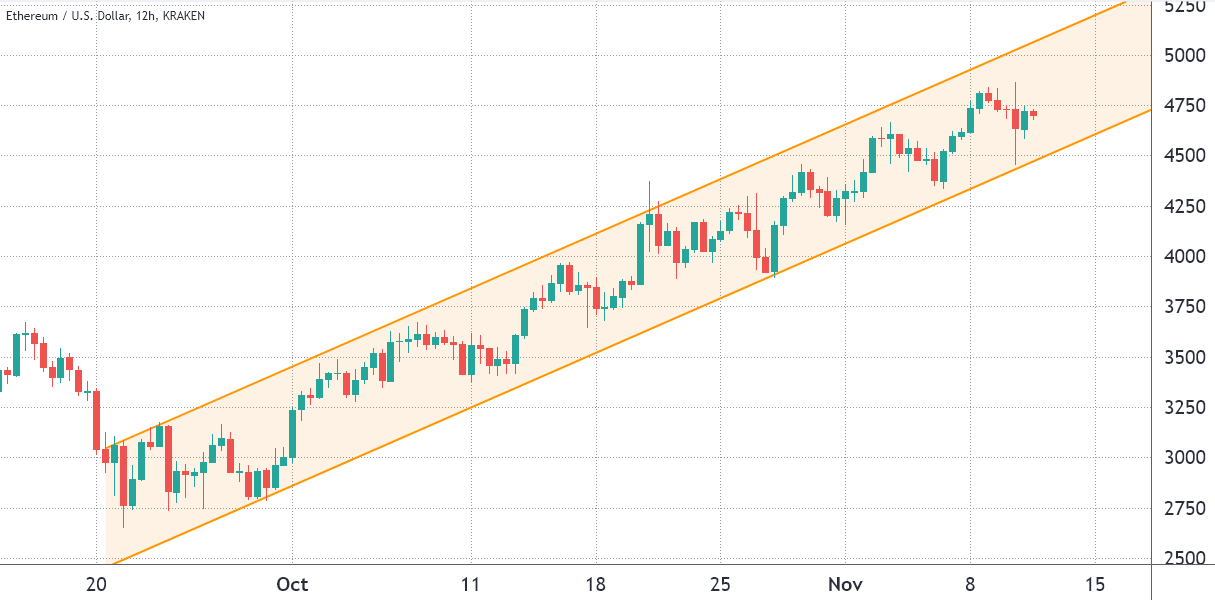Screen dimensions: 1215x600
Task: Select the Oct date marker on time axis
Action: (291, 584)
